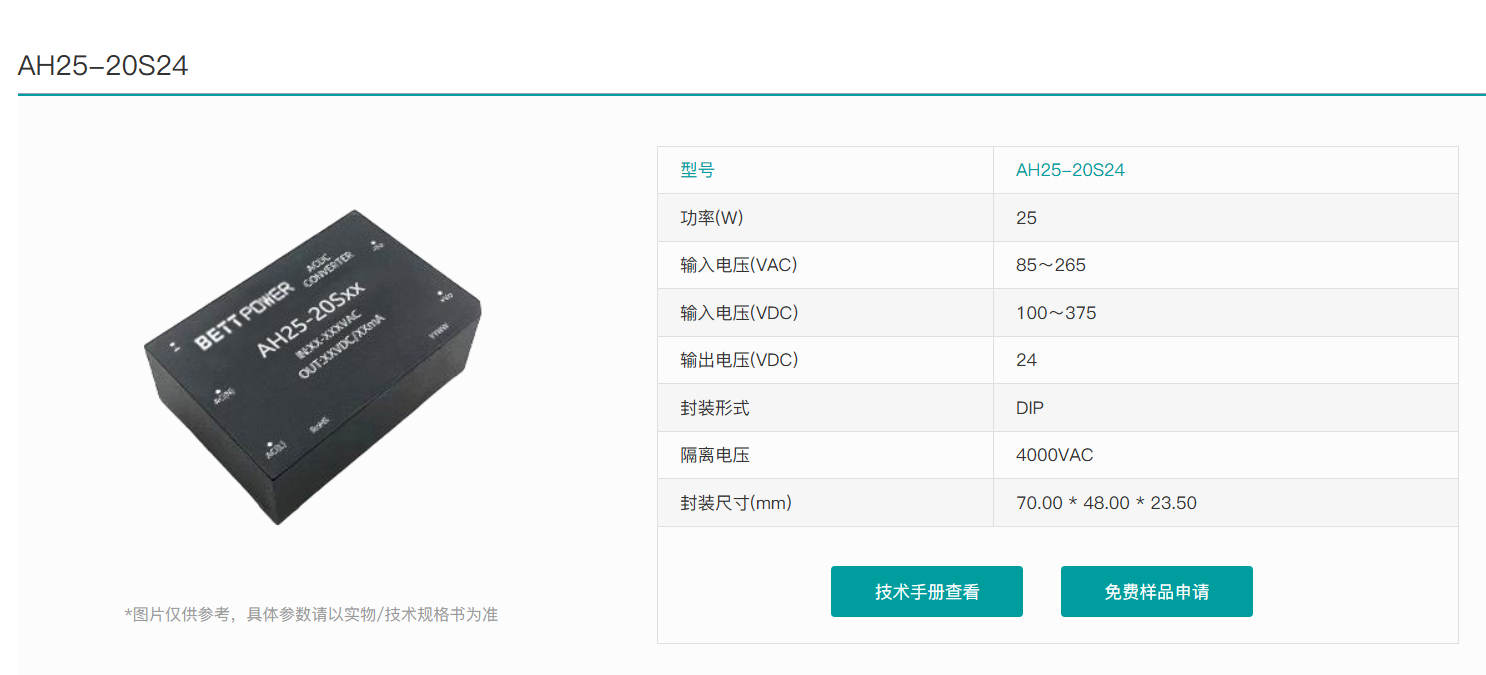
Task: Click the power value 25
Action: (x=1026, y=218)
